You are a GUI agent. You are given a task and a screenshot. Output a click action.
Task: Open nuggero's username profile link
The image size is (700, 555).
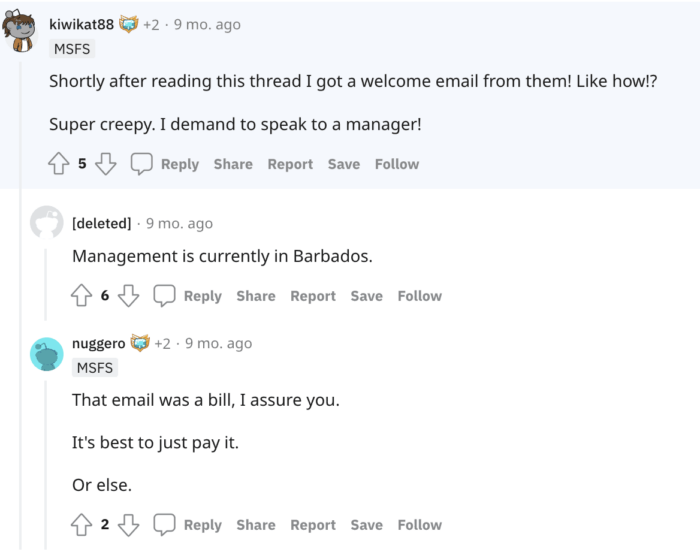pos(98,343)
